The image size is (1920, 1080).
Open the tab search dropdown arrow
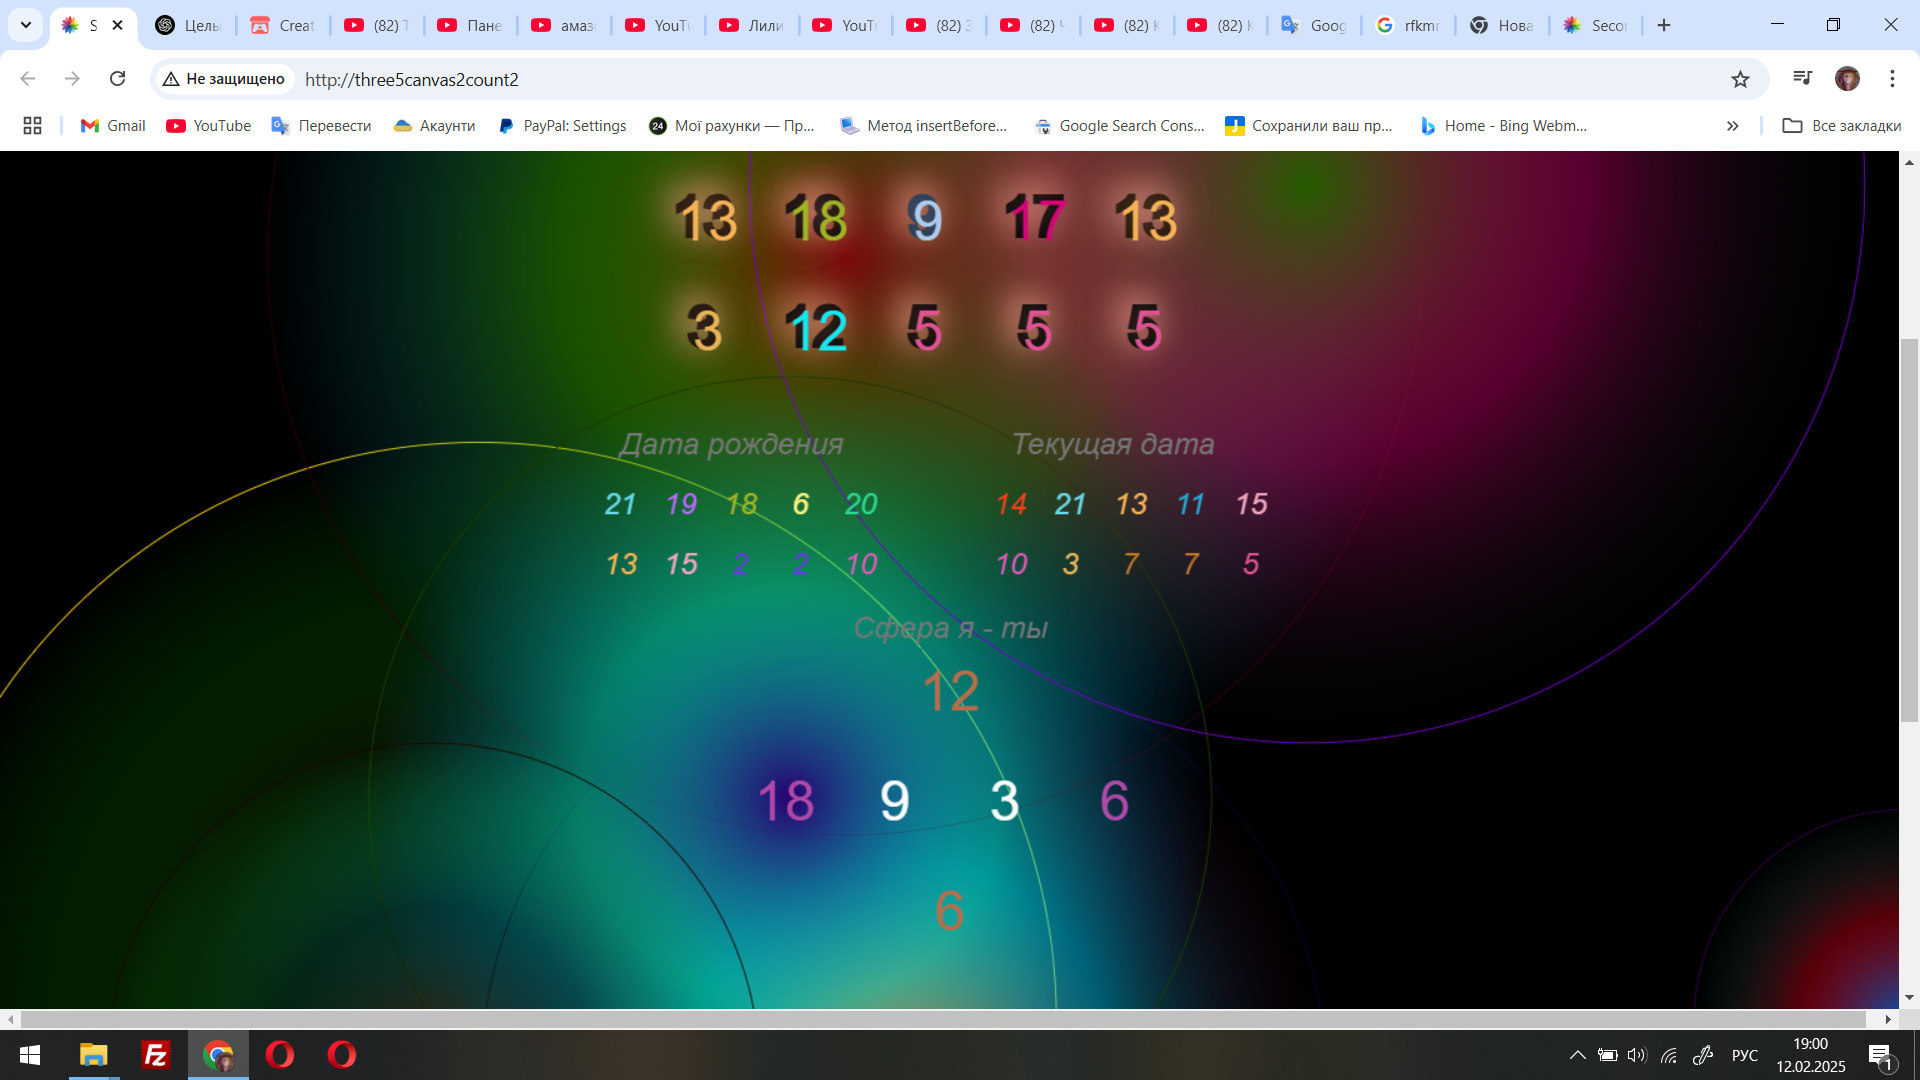[x=26, y=25]
